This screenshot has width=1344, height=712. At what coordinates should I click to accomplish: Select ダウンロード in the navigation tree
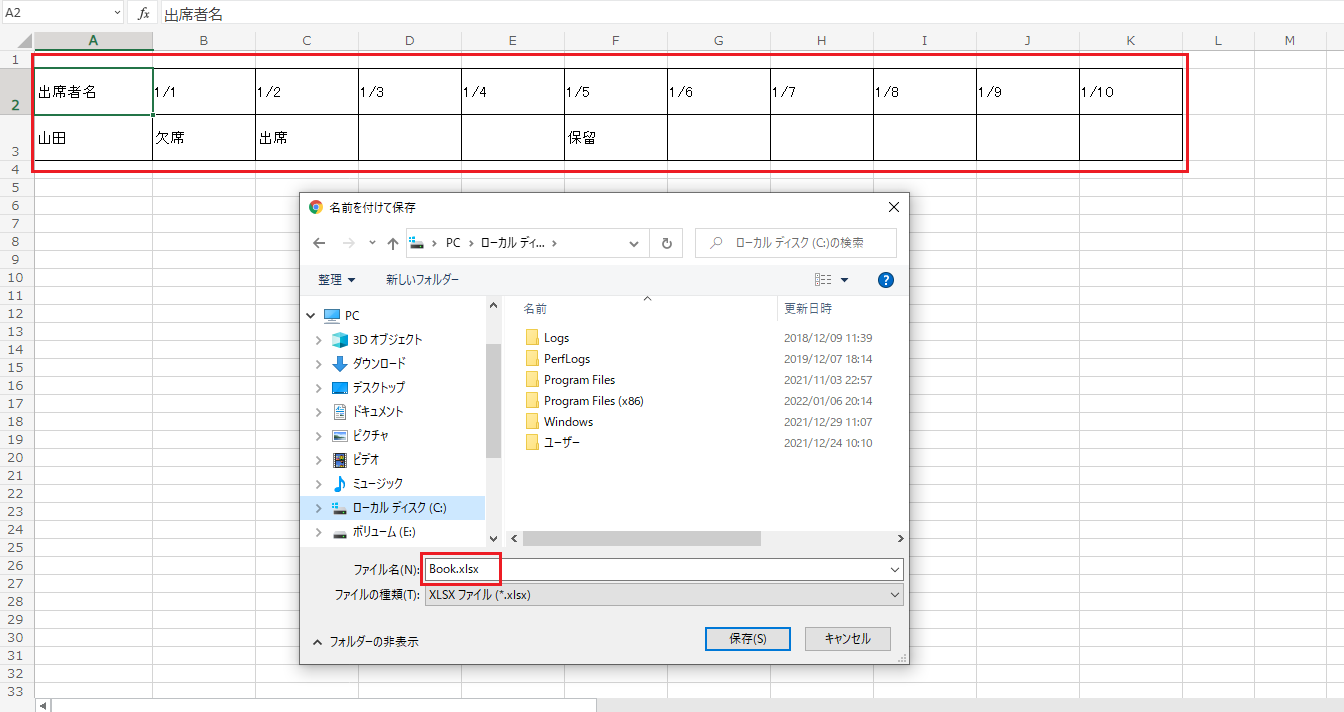click(379, 364)
